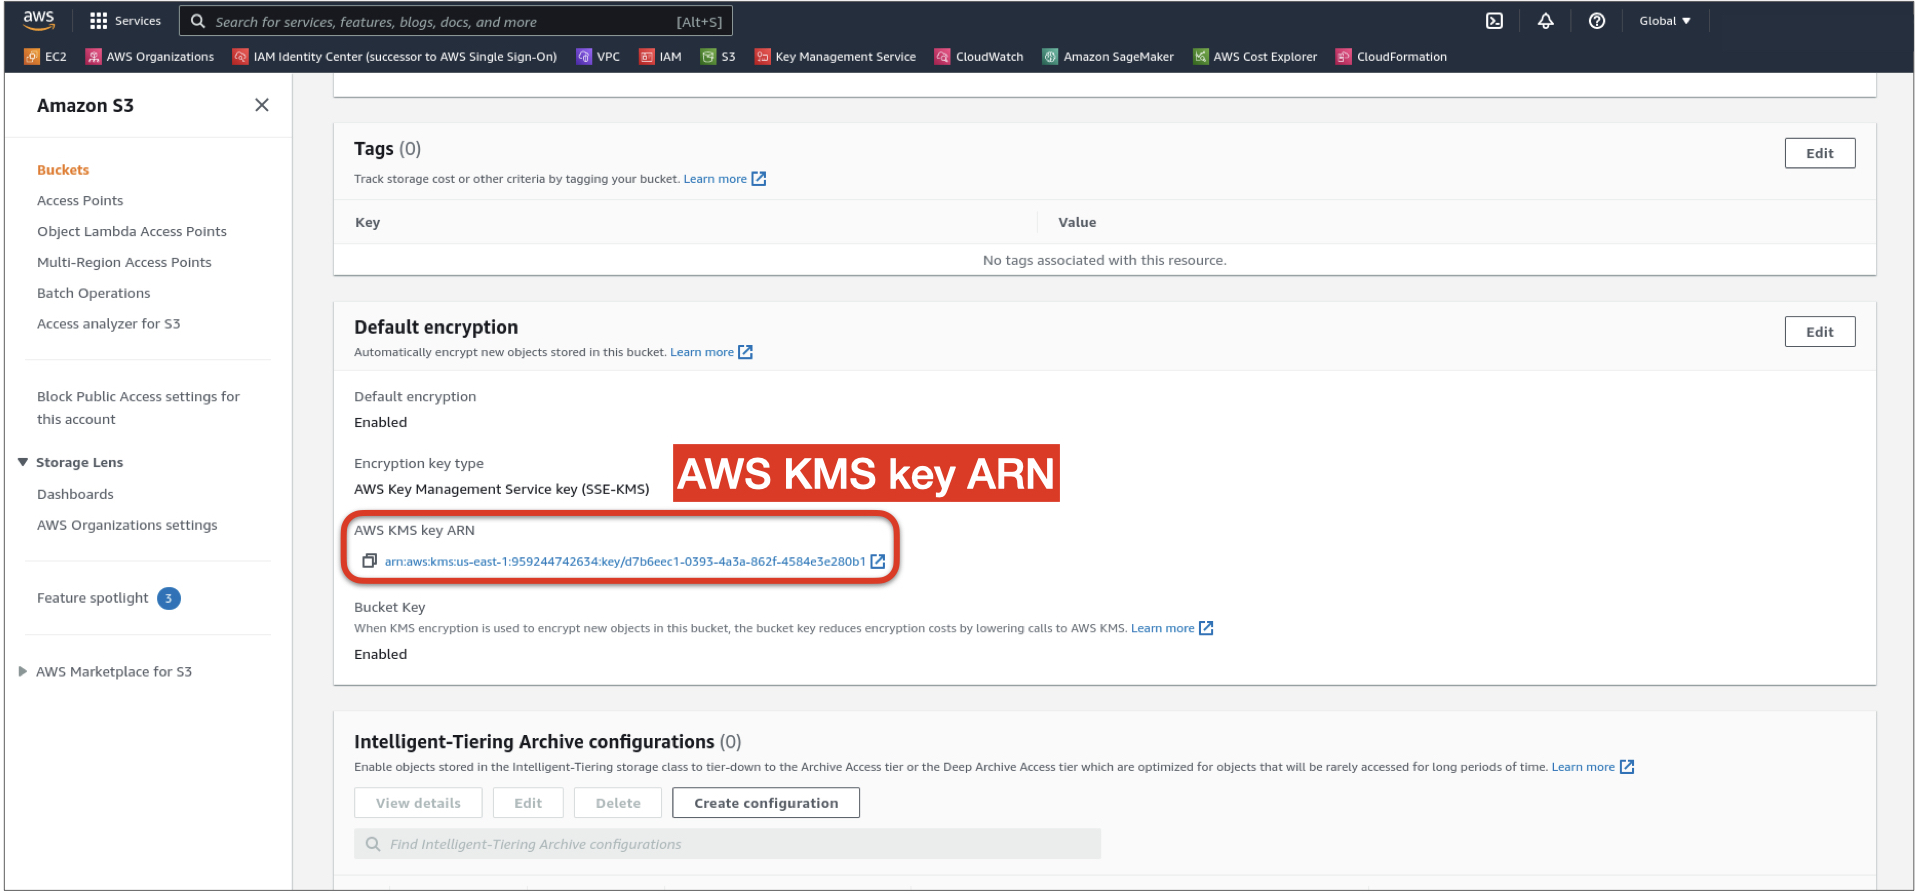
Task: Go to Buckets in sidebar
Action: (63, 170)
